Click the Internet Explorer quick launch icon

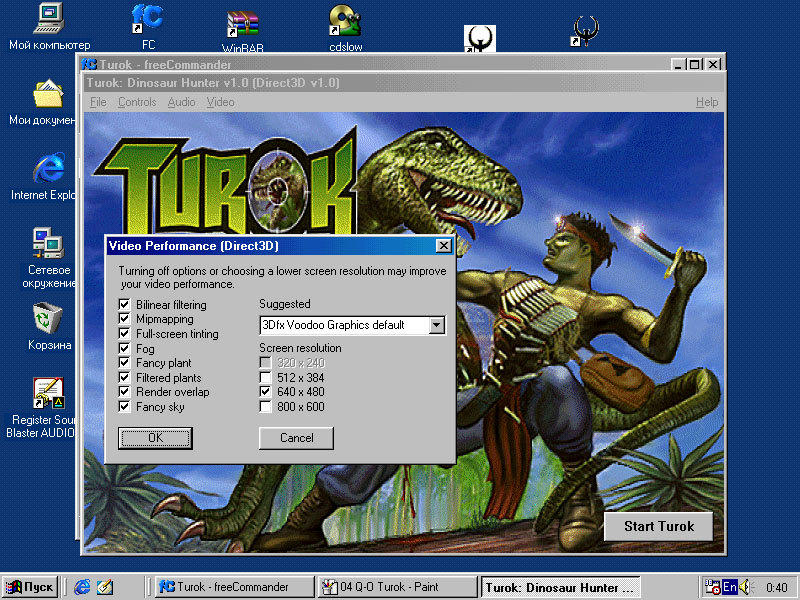click(83, 587)
